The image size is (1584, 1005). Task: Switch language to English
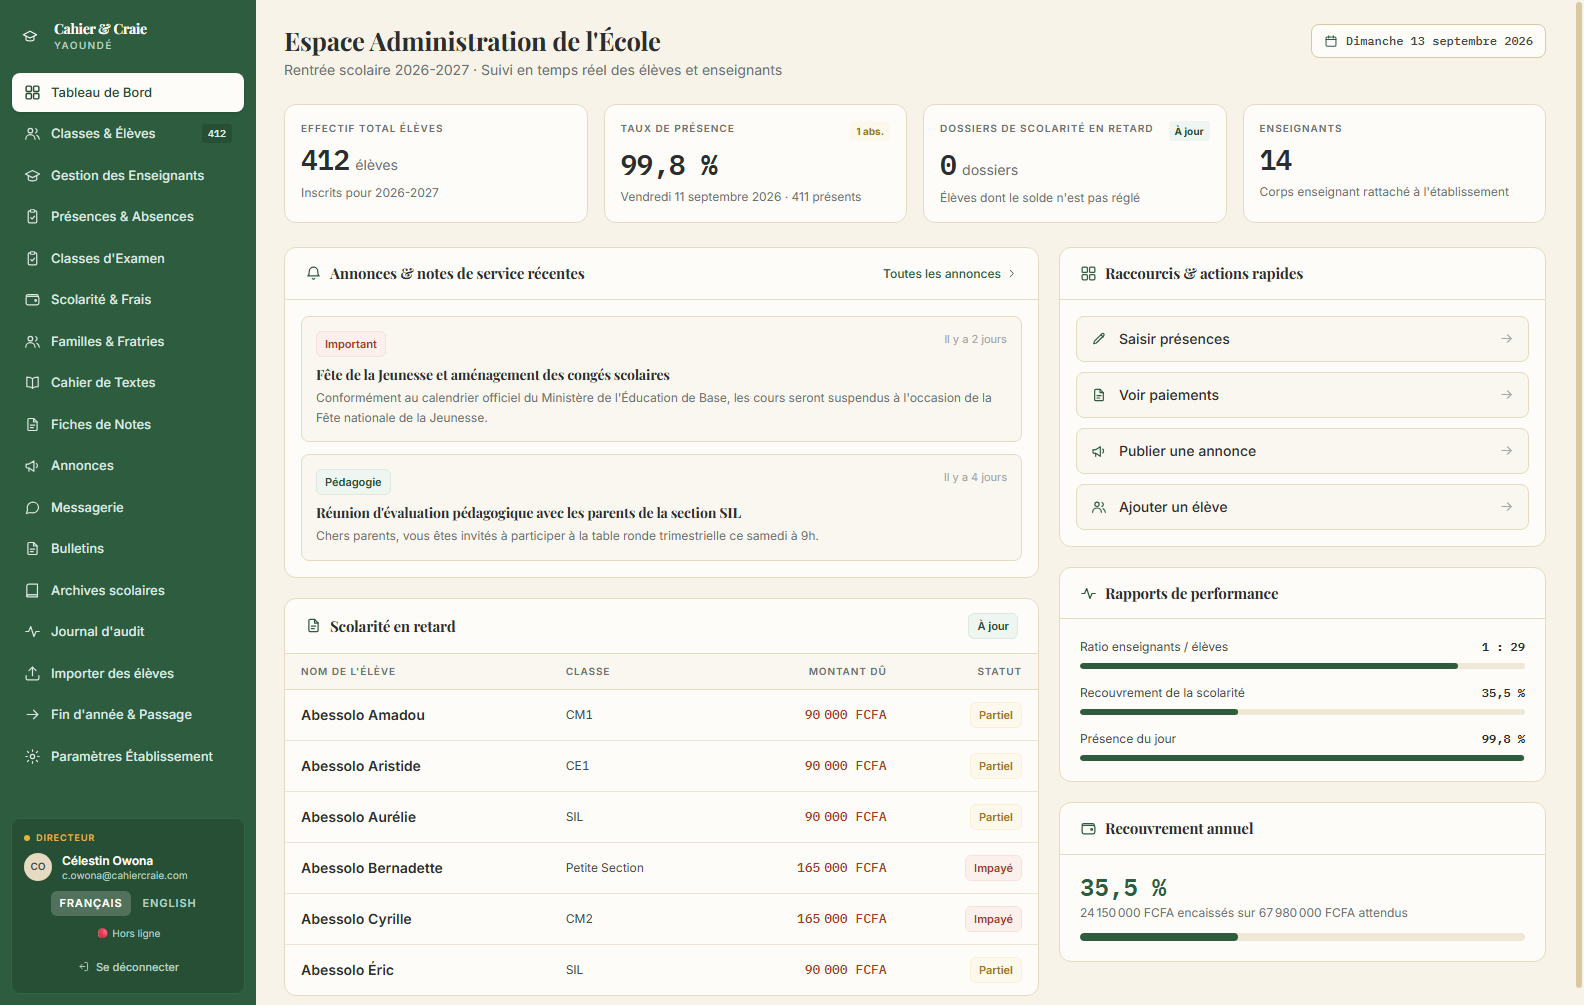click(x=169, y=903)
